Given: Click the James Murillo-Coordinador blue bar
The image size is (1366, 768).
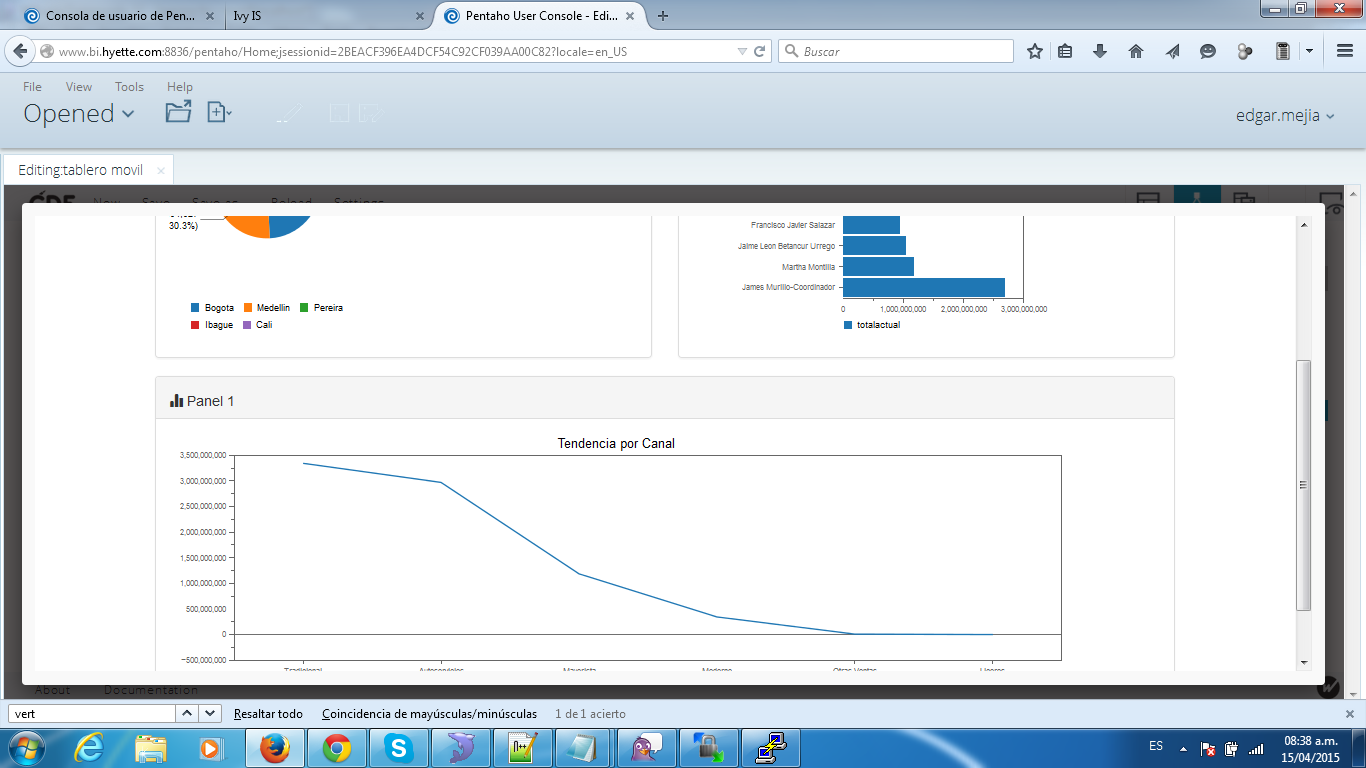Looking at the screenshot, I should [x=924, y=287].
